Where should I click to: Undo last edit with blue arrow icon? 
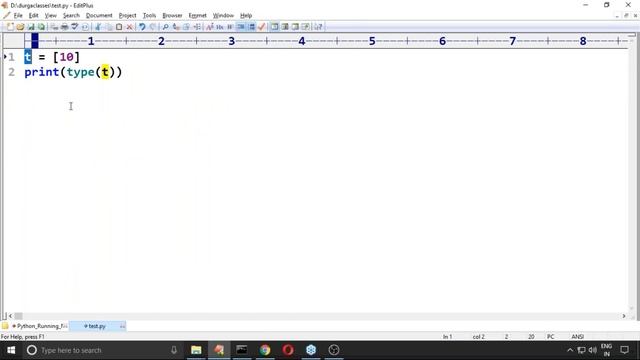[142, 27]
